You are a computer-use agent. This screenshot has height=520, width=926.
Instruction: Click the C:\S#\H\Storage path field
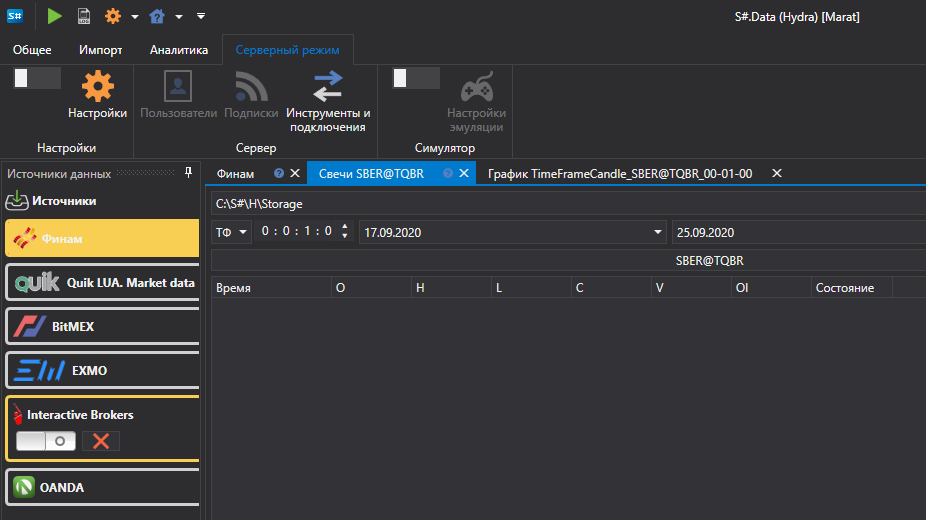568,204
